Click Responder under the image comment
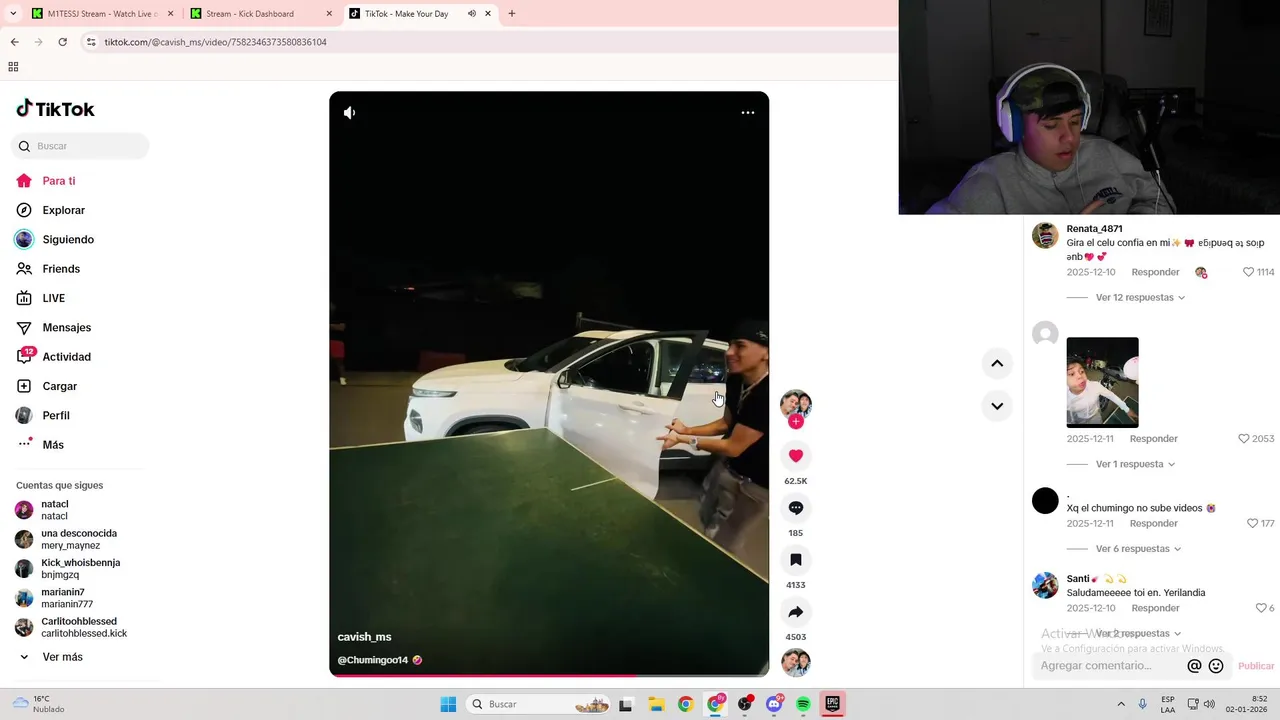The image size is (1280, 720). tap(1154, 439)
